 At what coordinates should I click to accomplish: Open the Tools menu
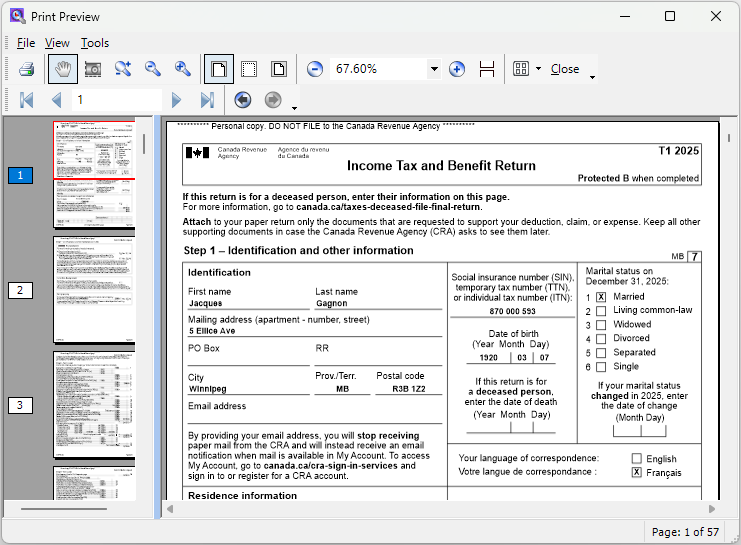tap(95, 43)
